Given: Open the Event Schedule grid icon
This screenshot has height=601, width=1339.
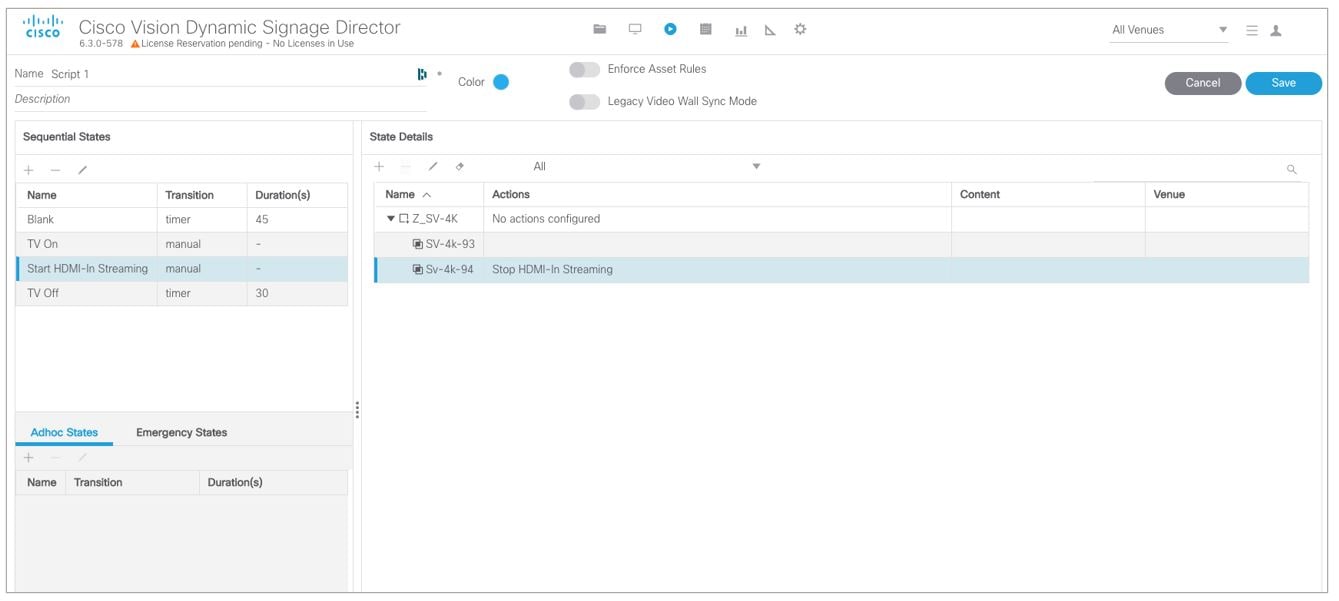Looking at the screenshot, I should pos(705,29).
